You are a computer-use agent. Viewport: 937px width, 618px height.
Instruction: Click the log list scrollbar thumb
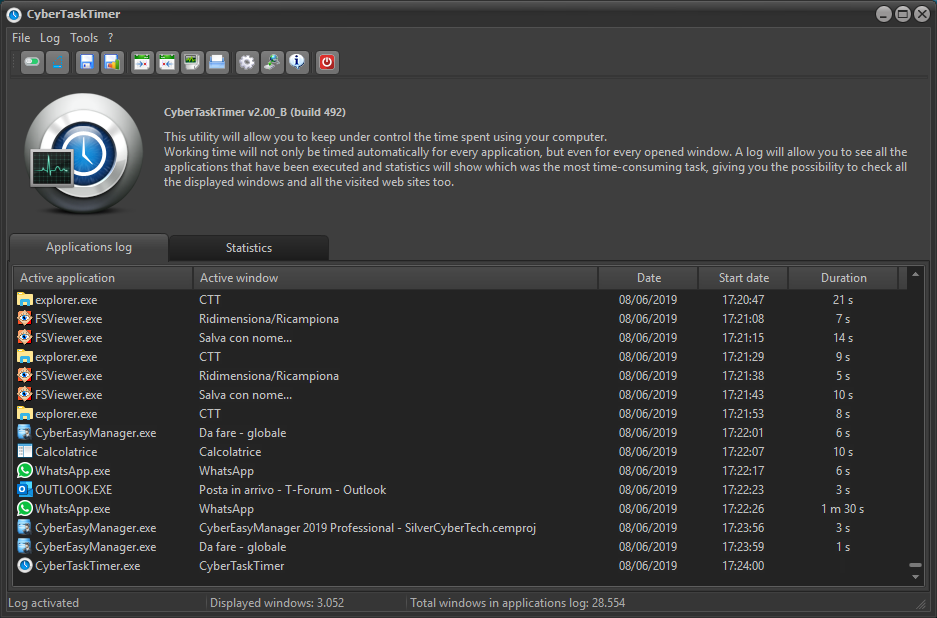(x=915, y=565)
